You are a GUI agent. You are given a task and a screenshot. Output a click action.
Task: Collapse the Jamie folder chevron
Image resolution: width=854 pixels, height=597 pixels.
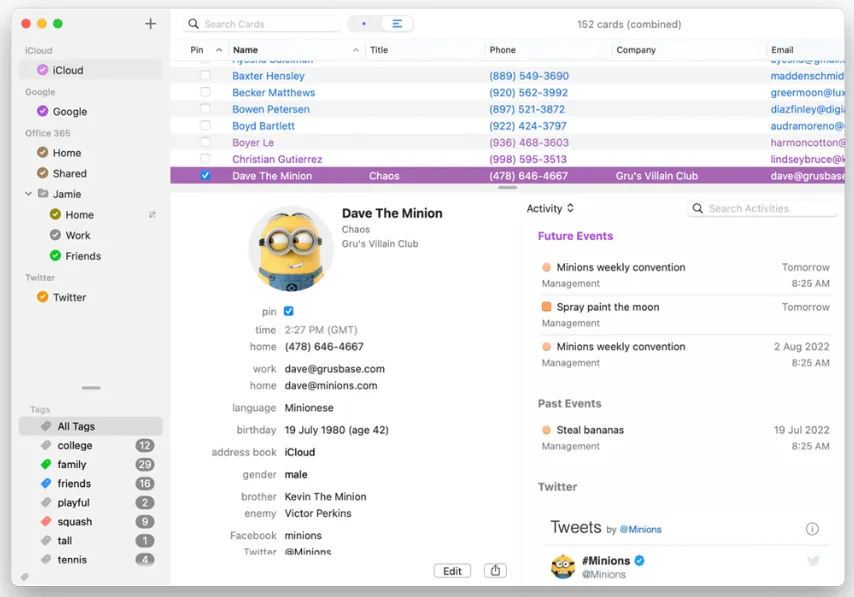pos(28,193)
